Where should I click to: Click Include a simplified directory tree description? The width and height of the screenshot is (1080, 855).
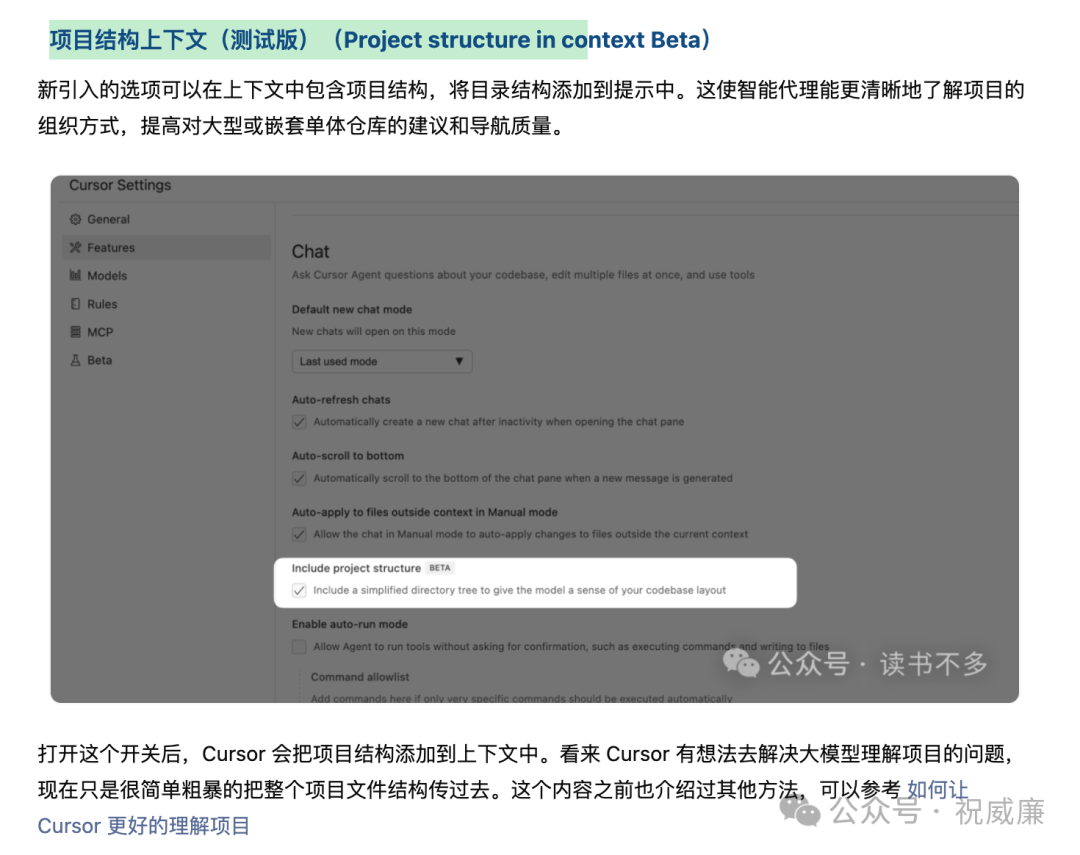pos(519,590)
